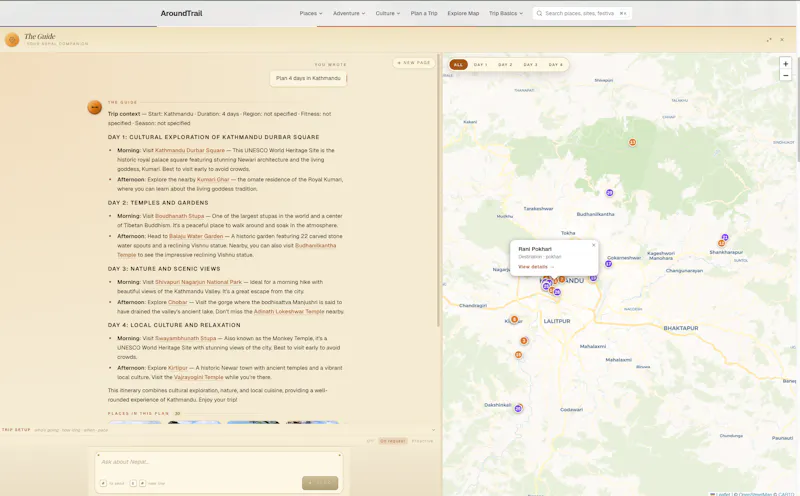
Task: Click the Send button
Action: pos(320,483)
